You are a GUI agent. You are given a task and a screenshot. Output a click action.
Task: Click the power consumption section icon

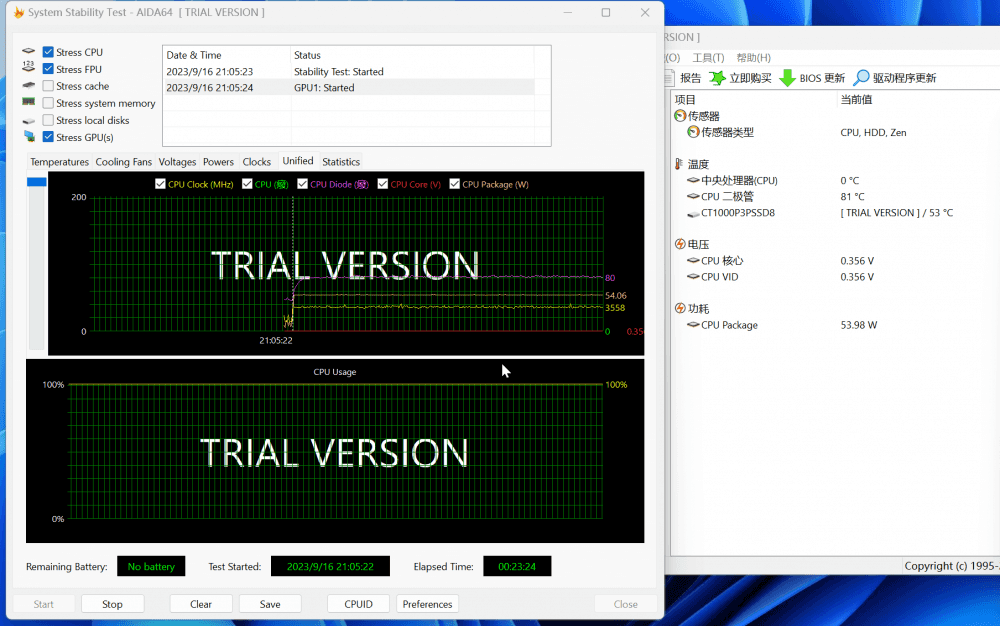tap(680, 309)
